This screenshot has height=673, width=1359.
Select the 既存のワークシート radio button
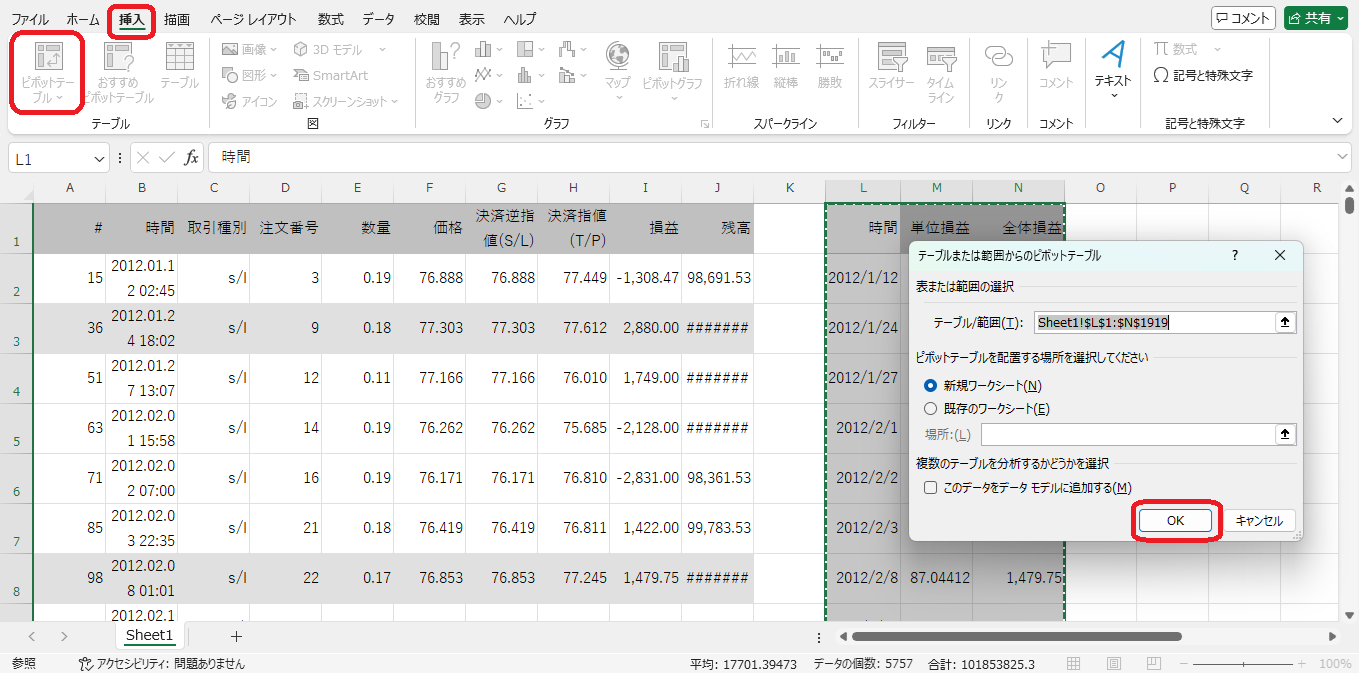pyautogui.click(x=931, y=408)
